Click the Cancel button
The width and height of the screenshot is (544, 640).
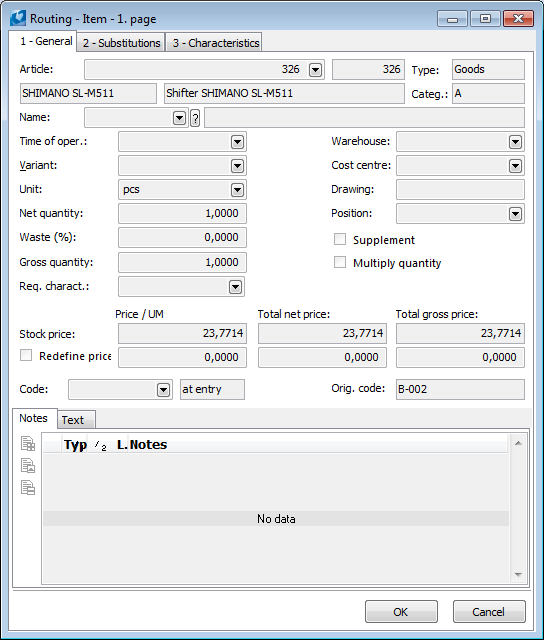(x=489, y=611)
